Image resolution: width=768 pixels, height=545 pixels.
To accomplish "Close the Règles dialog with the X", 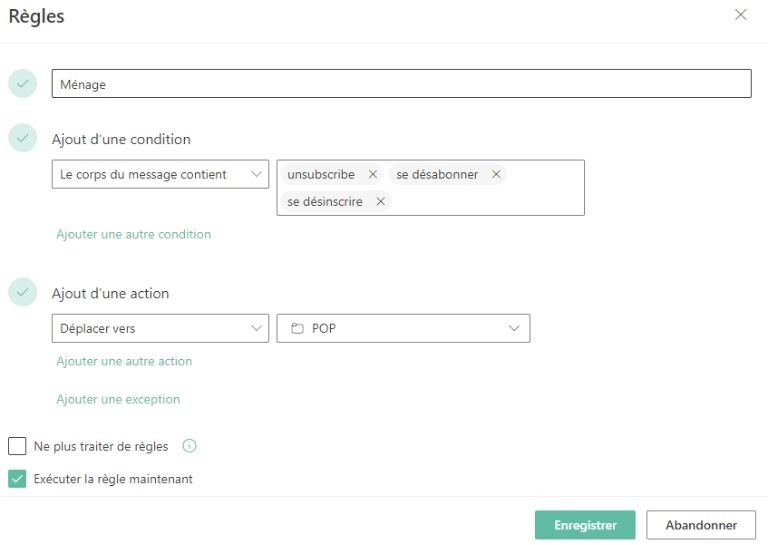I will (741, 15).
